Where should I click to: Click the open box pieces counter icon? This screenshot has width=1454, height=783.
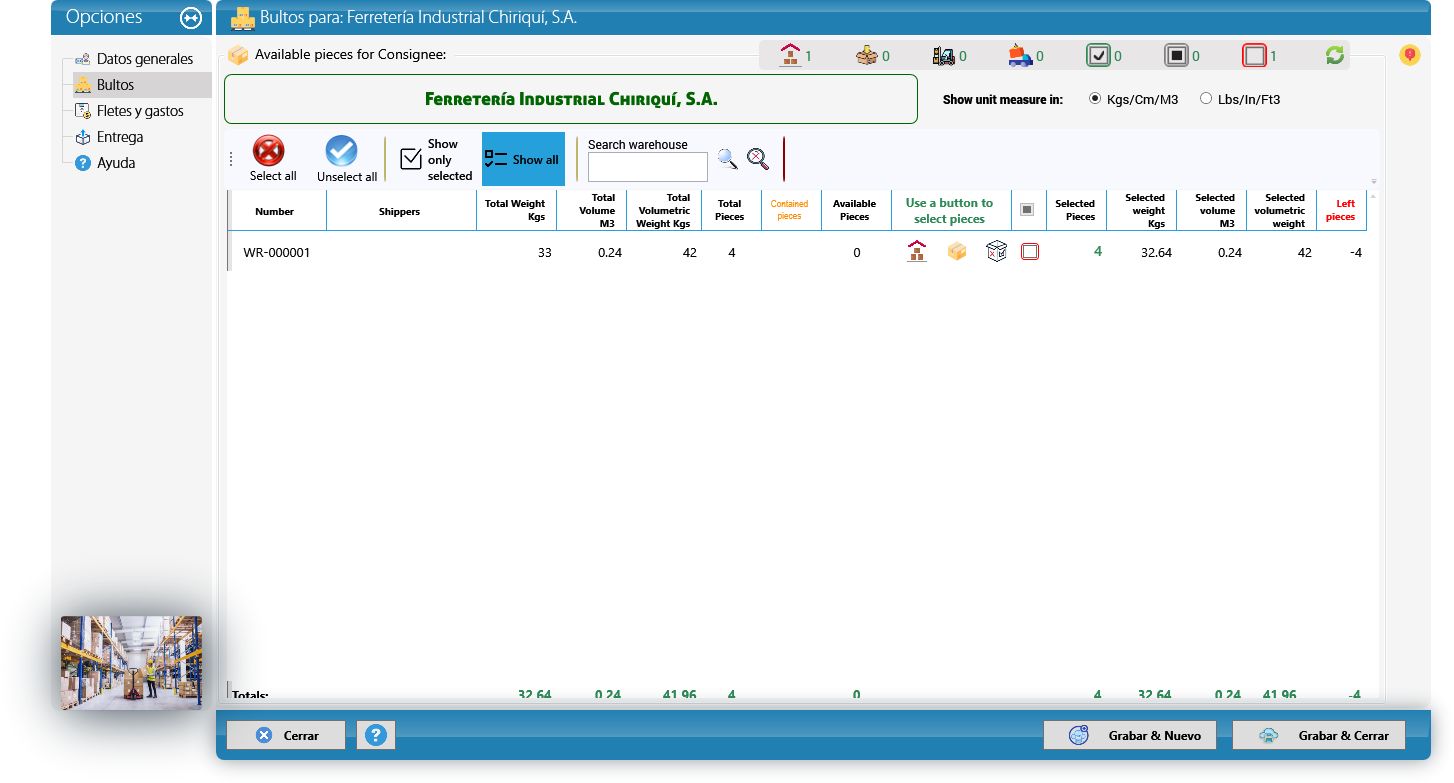coord(867,56)
